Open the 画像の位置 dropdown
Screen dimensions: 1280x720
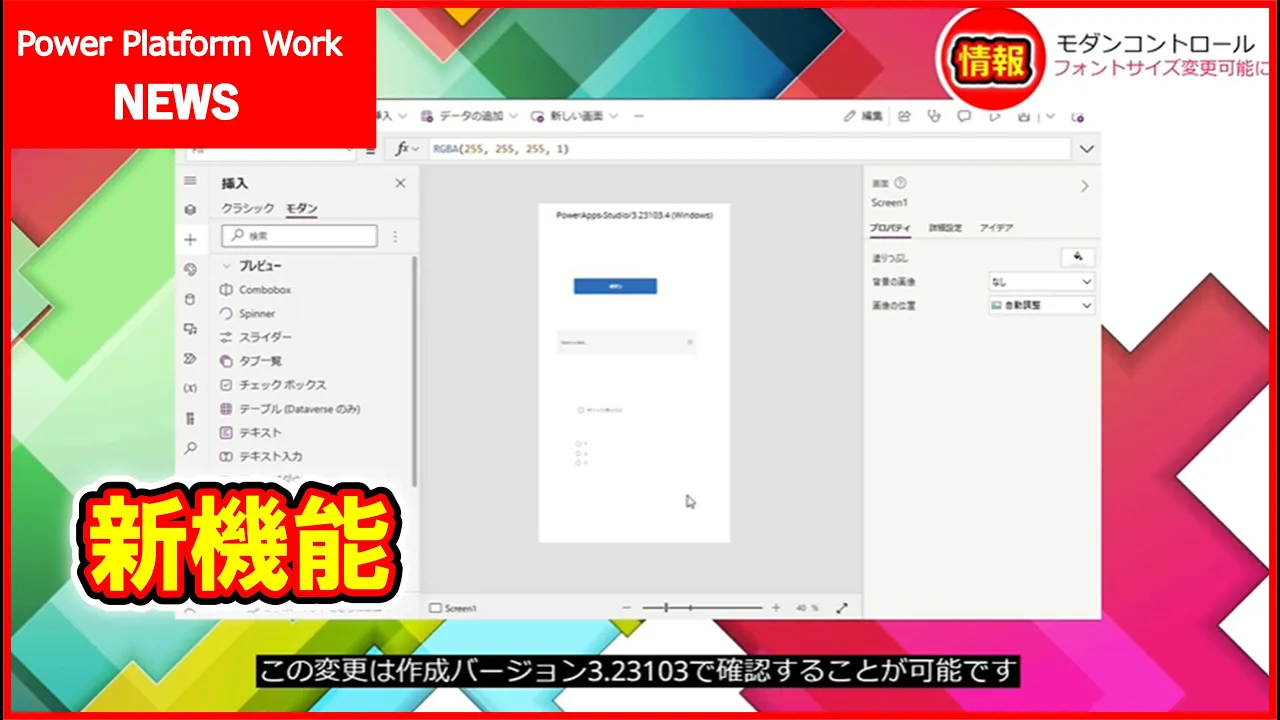pyautogui.click(x=1041, y=305)
